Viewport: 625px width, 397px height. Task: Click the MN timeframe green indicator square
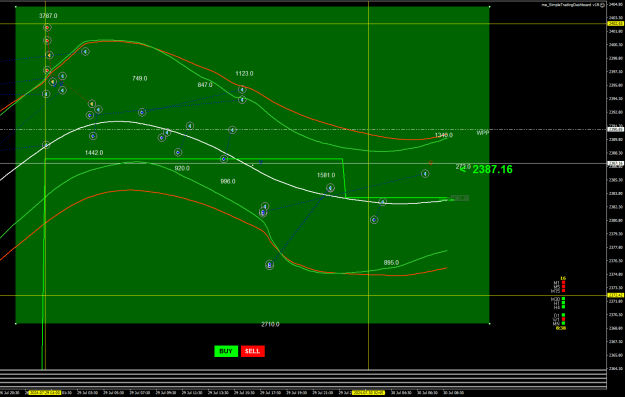563,323
